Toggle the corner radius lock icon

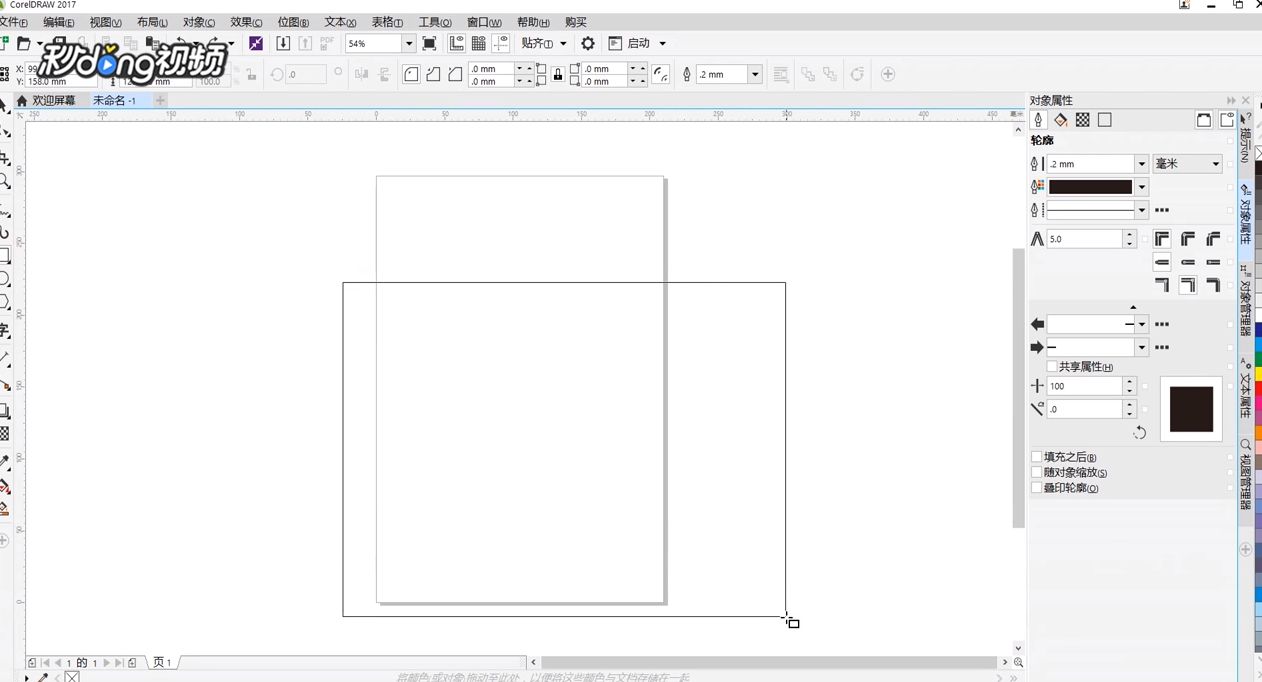click(x=558, y=74)
